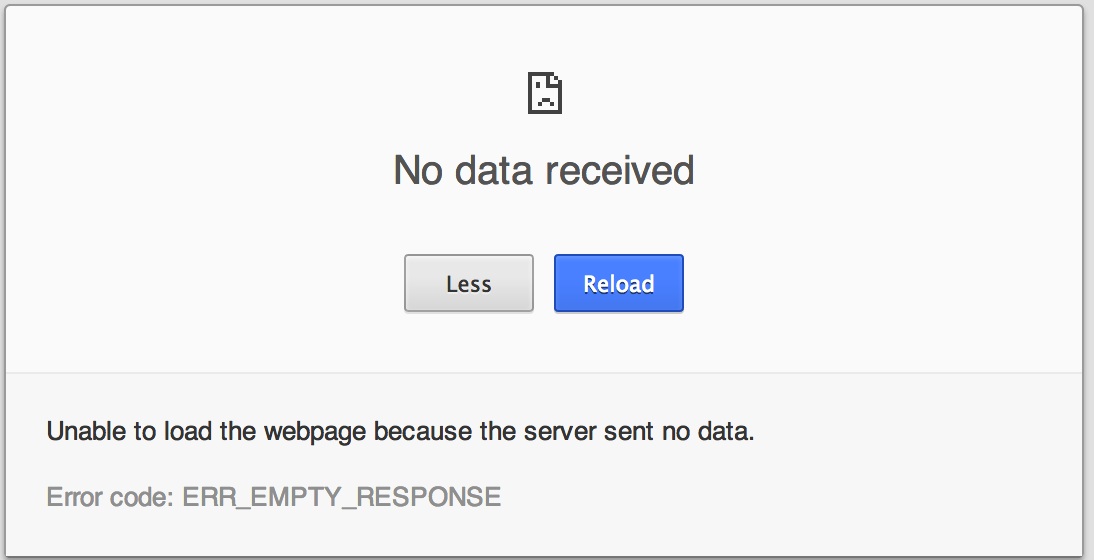Click the 'Reload' text label
Screen dimensions: 1094x560
[x=619, y=284]
